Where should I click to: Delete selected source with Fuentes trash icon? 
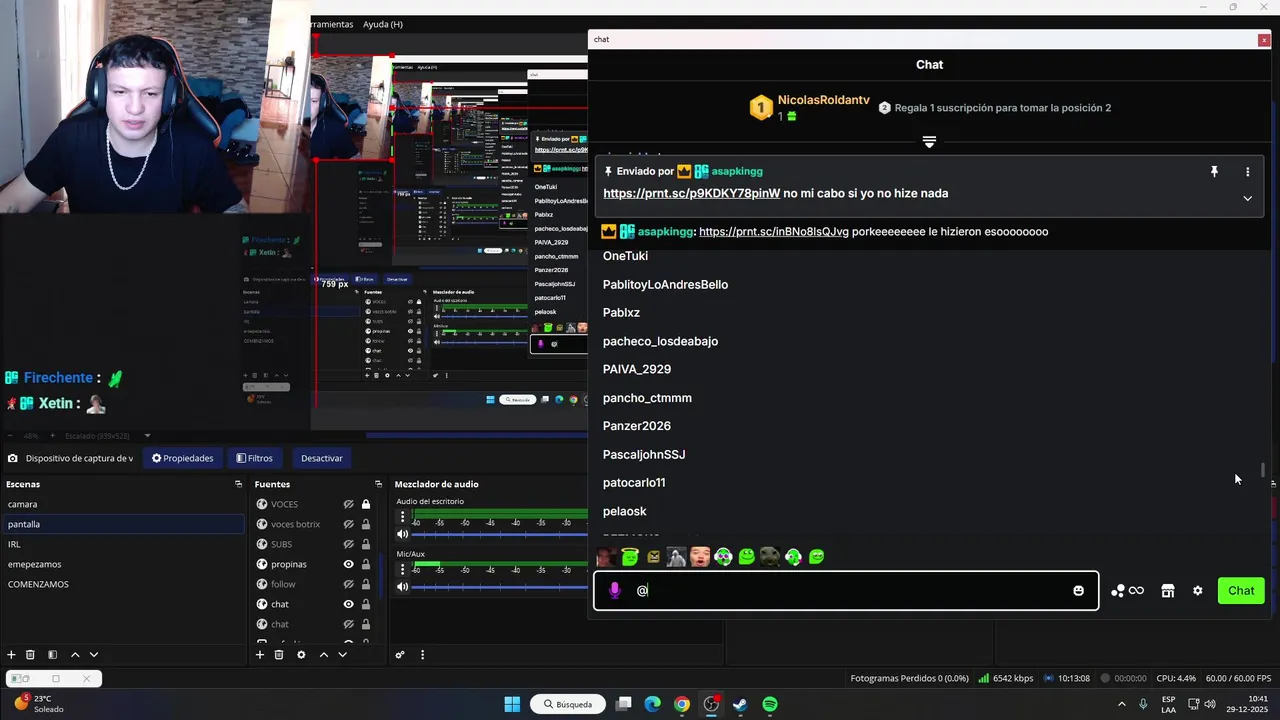[x=279, y=654]
